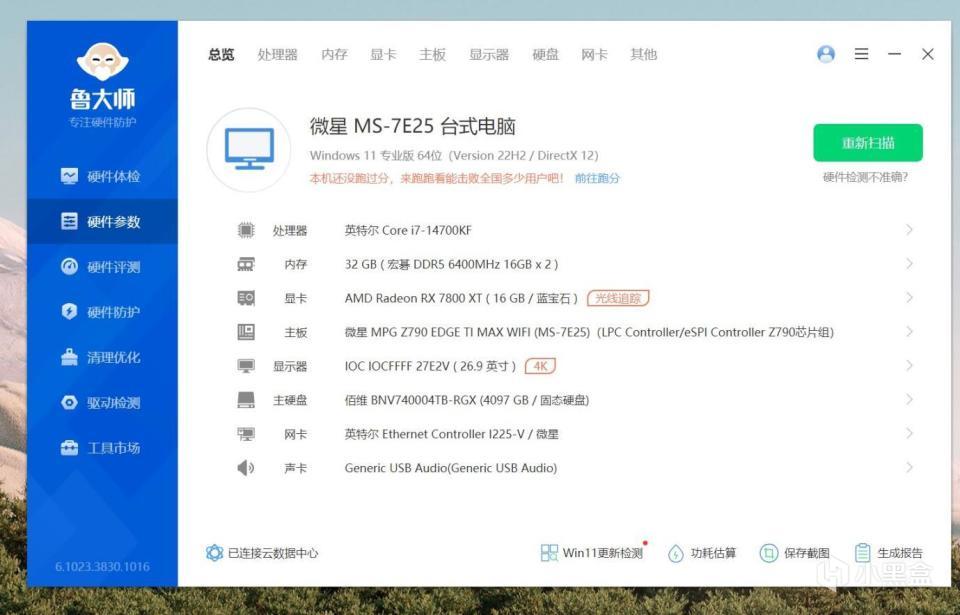Click the 微星 MS-7E25 台式电脑 title

point(413,127)
